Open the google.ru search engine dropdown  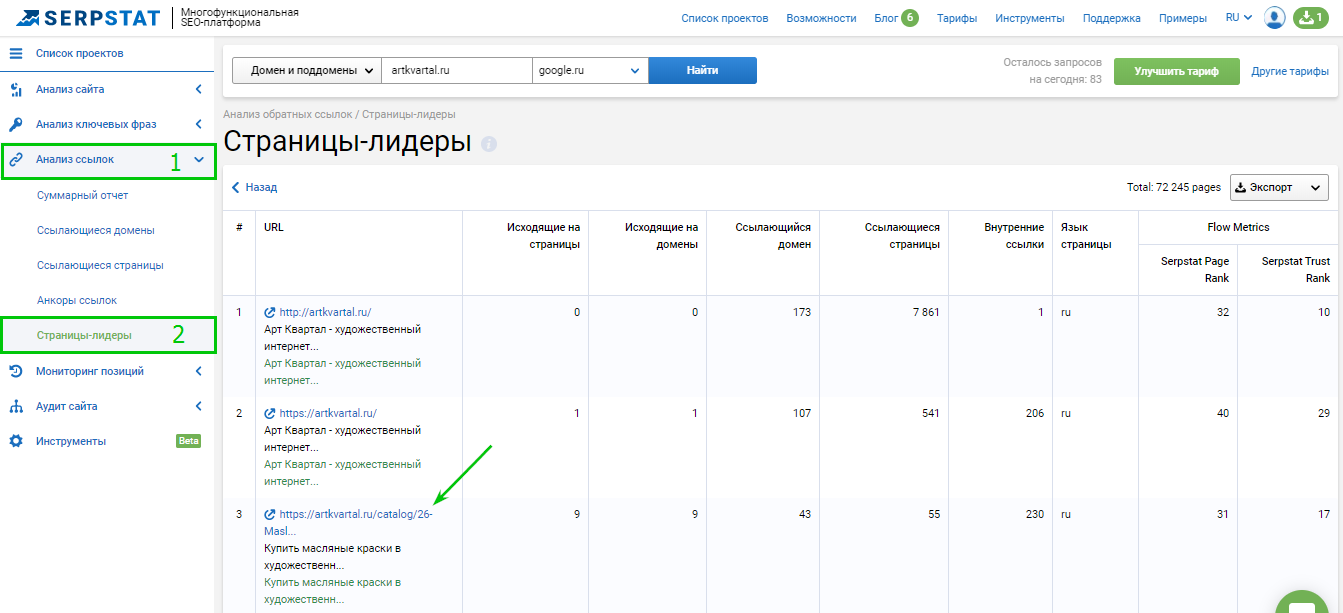(x=588, y=70)
